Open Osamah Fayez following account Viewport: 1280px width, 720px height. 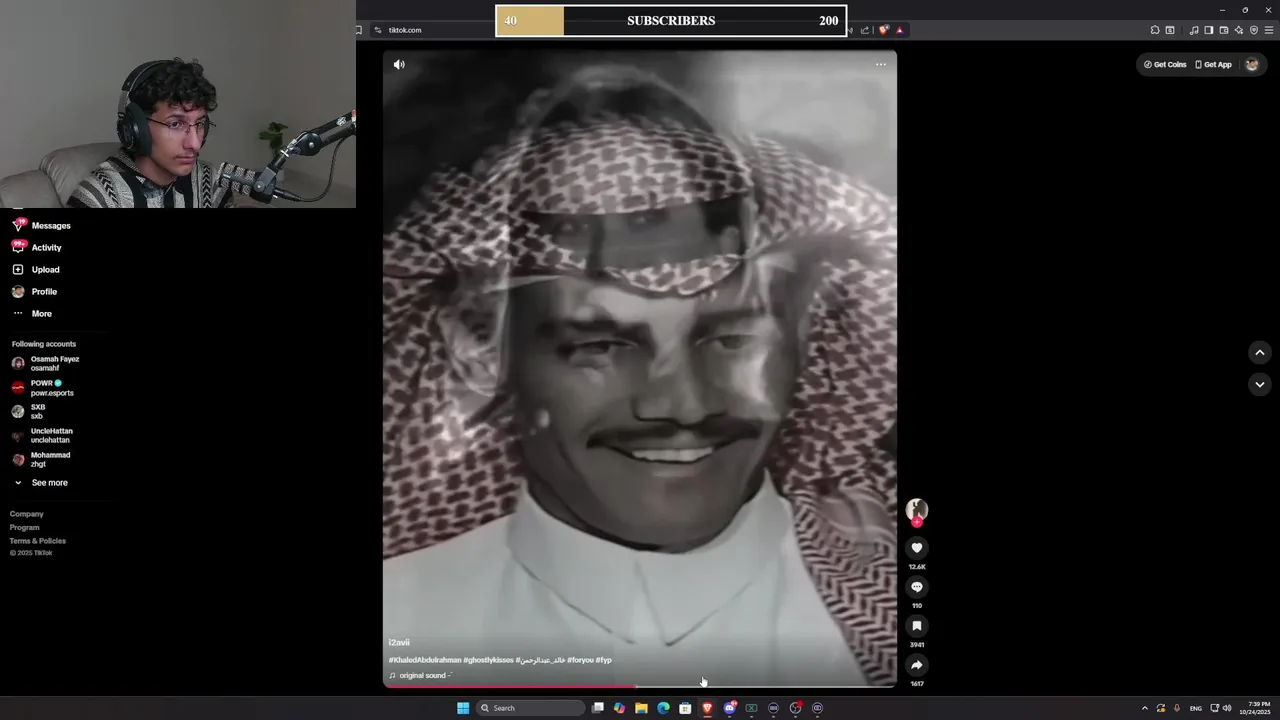[x=46, y=363]
